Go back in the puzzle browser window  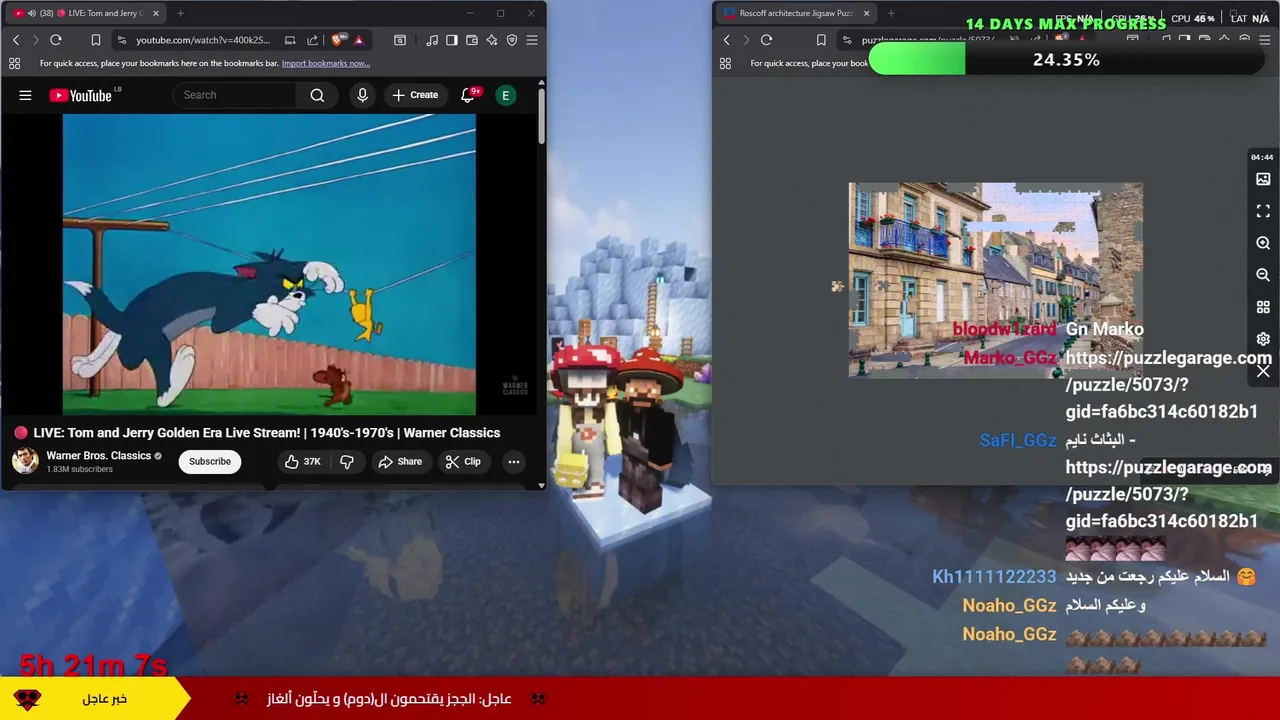pyautogui.click(x=727, y=40)
